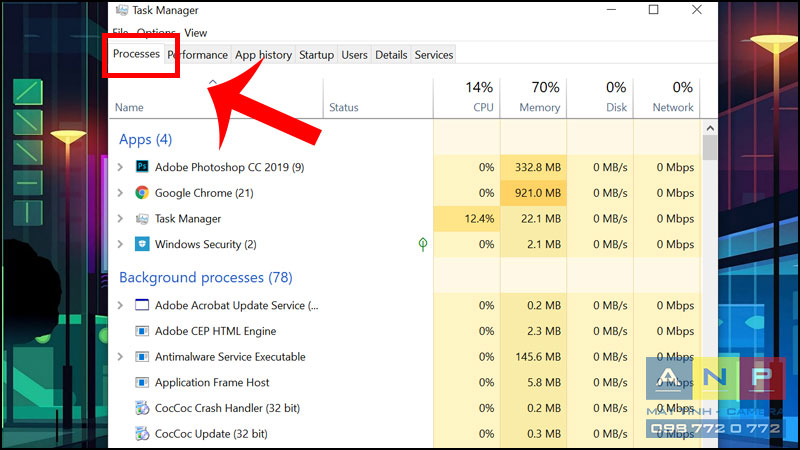Expand the Windows Security group
The width and height of the screenshot is (800, 450).
click(120, 244)
